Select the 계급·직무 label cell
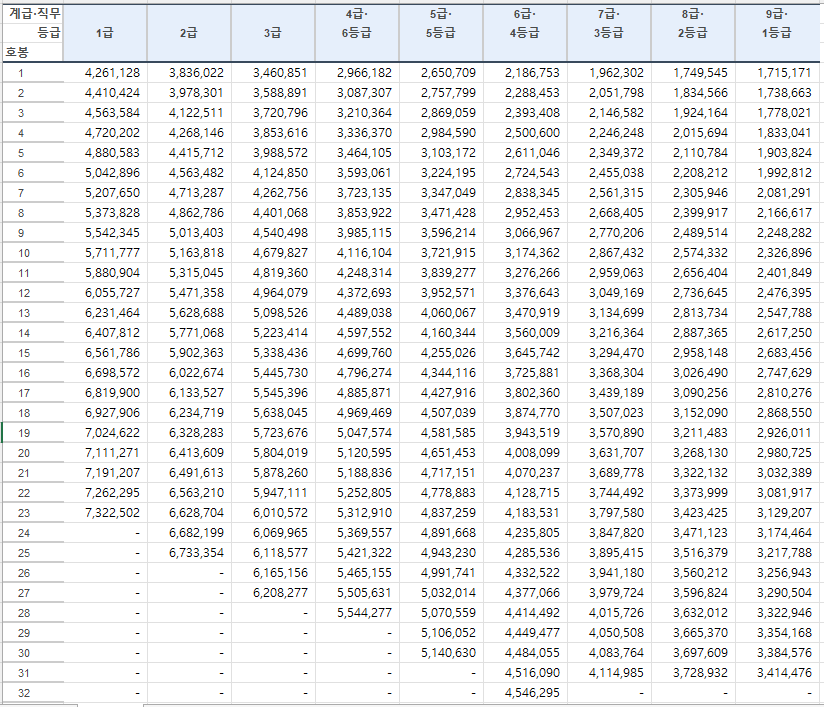Image resolution: width=824 pixels, height=707 pixels. 35,13
